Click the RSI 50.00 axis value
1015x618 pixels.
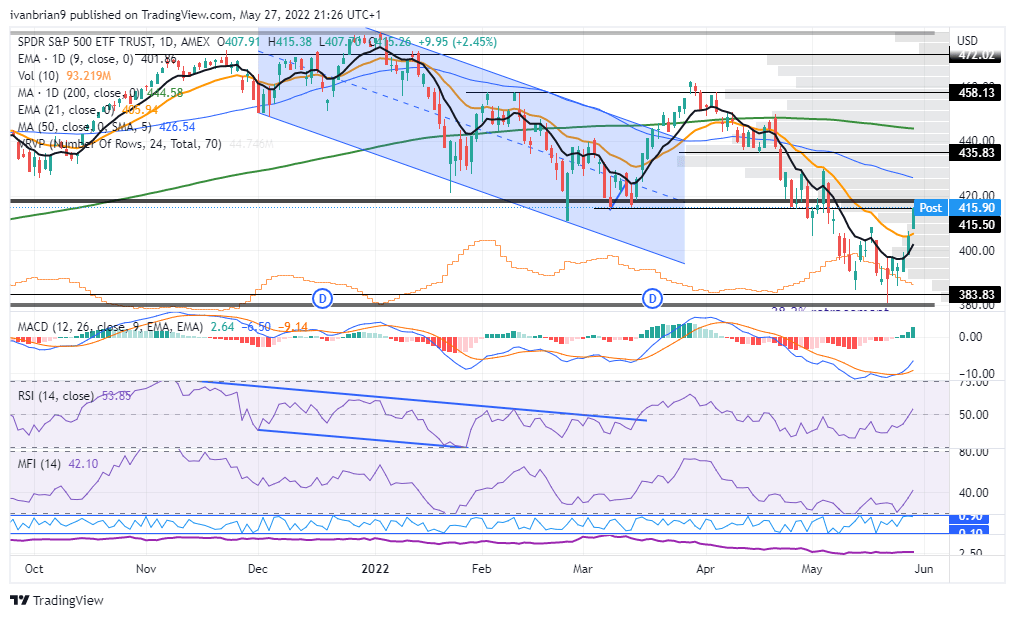pyautogui.click(x=974, y=414)
